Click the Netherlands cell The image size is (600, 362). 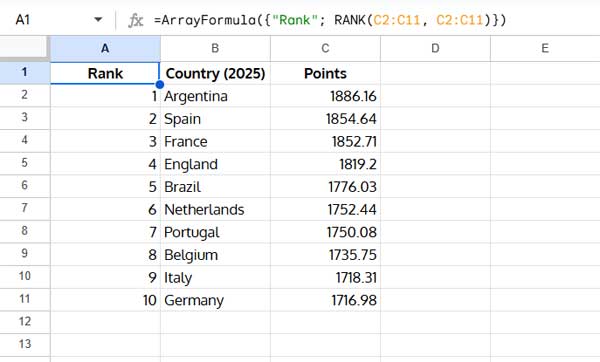point(215,209)
